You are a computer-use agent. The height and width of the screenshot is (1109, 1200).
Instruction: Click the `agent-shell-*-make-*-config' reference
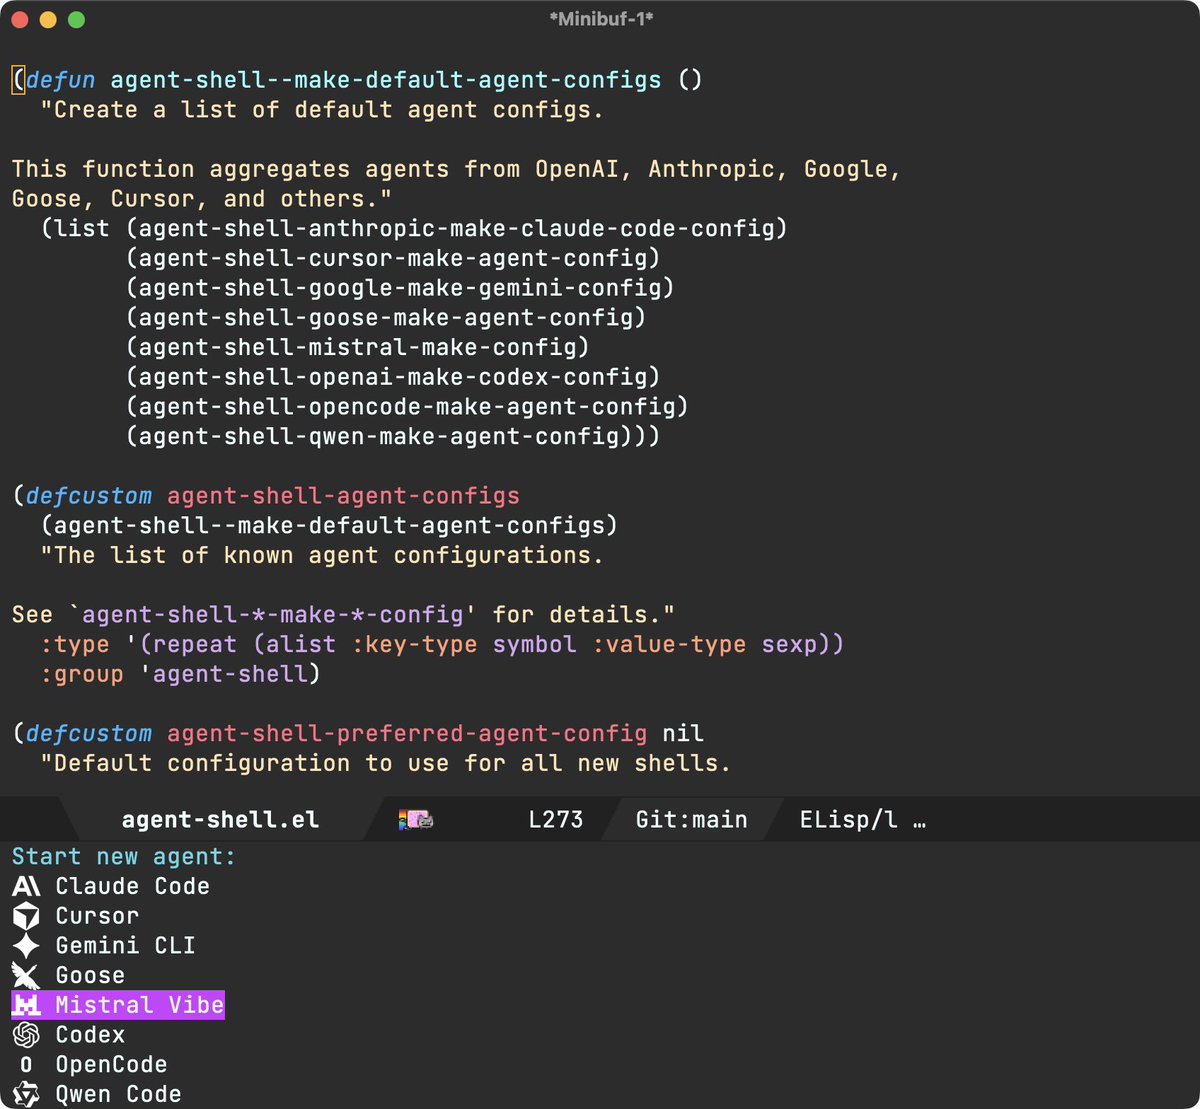273,615
